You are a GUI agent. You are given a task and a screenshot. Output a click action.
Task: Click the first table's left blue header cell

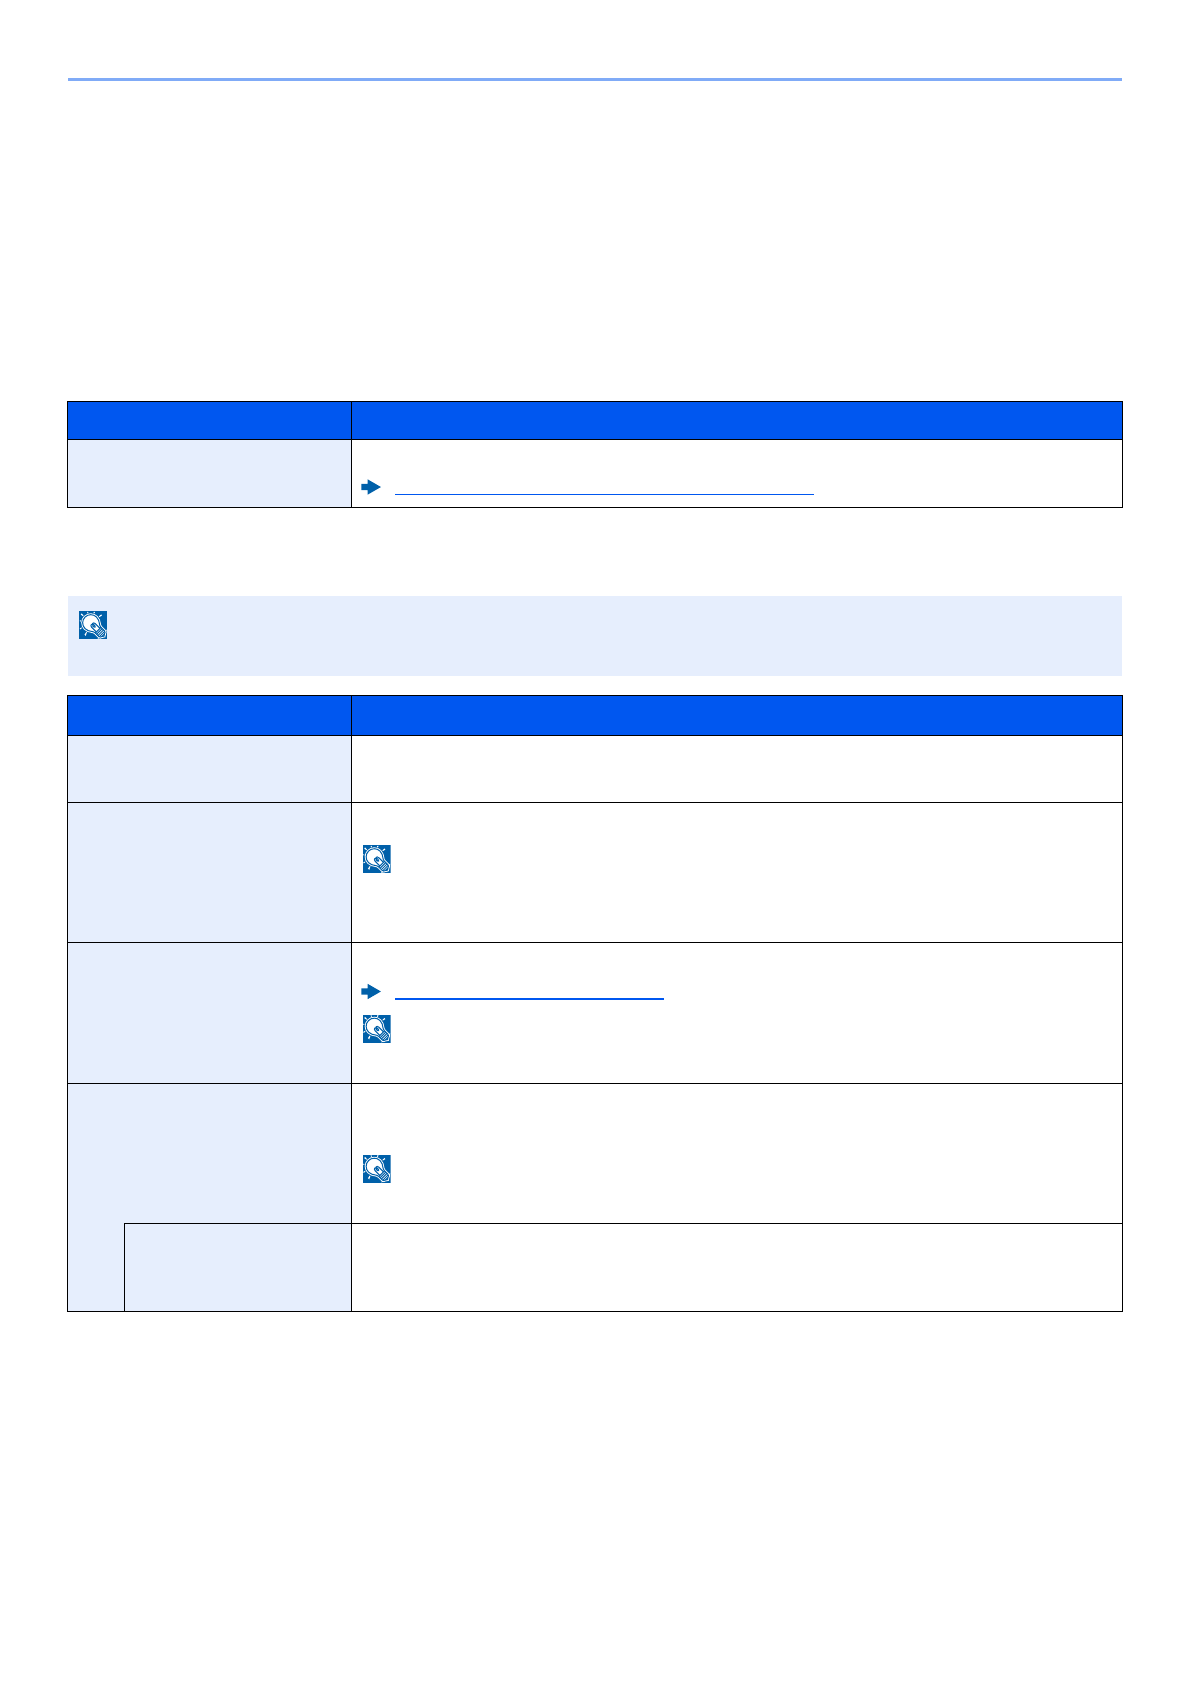coord(209,420)
